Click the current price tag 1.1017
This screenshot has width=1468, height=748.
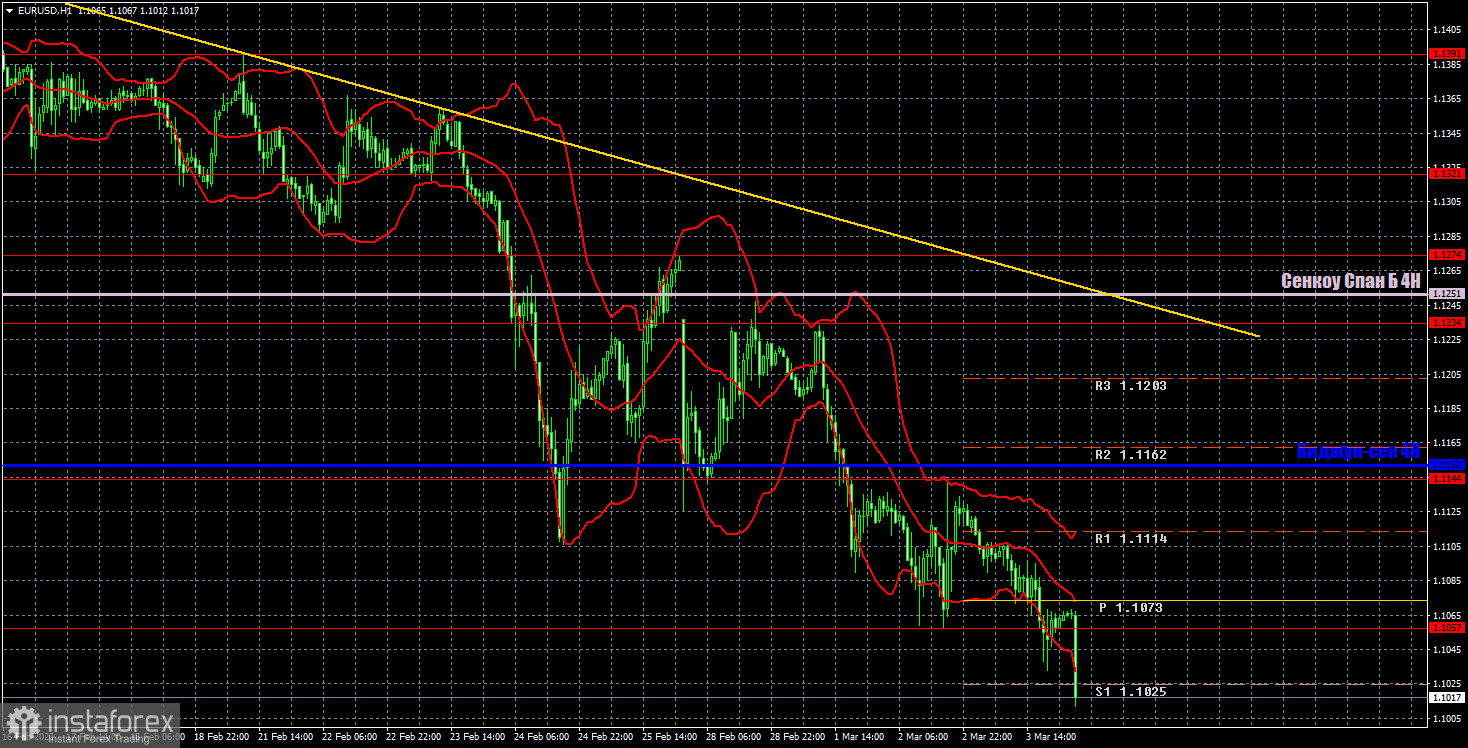coord(1447,697)
